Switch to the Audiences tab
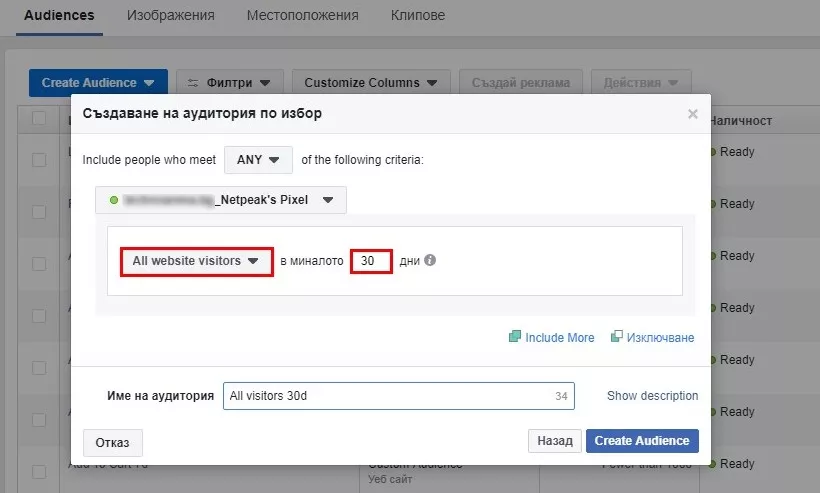 coord(59,15)
